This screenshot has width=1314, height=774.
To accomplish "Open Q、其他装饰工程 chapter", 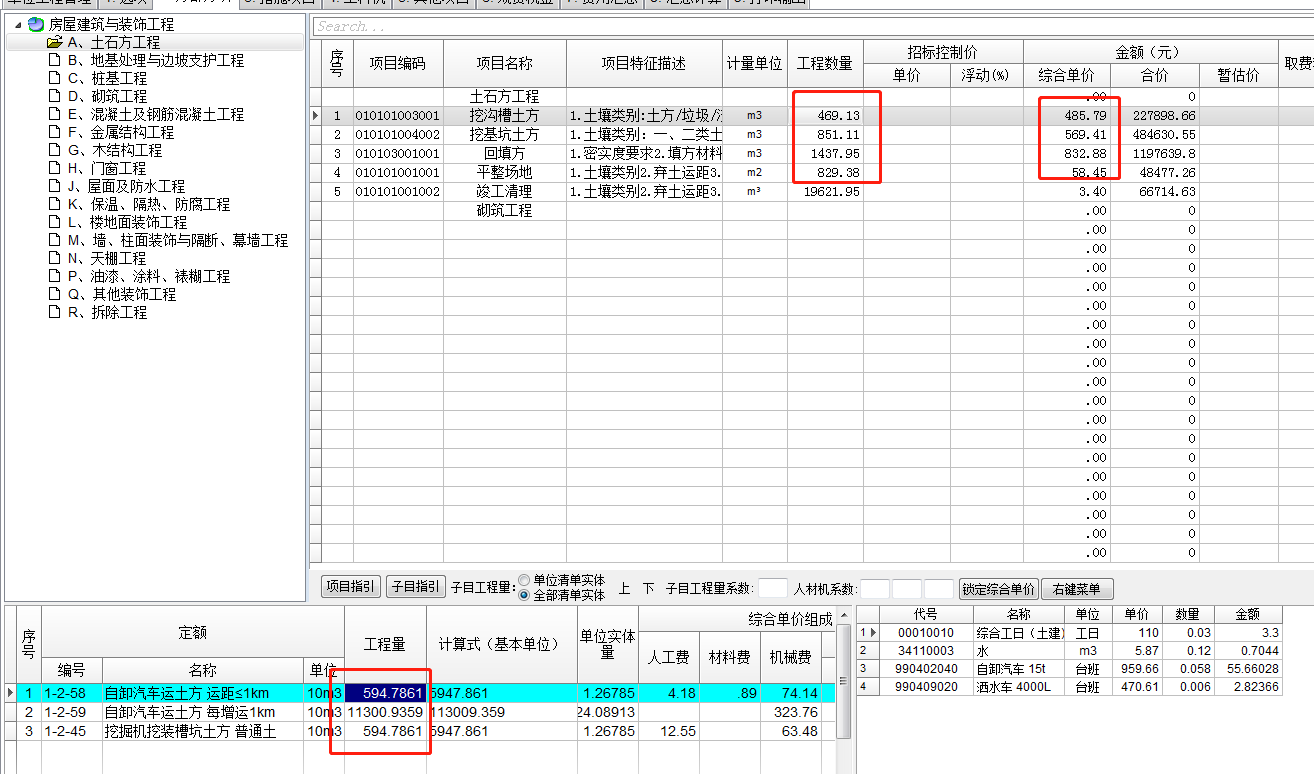I will (x=121, y=294).
